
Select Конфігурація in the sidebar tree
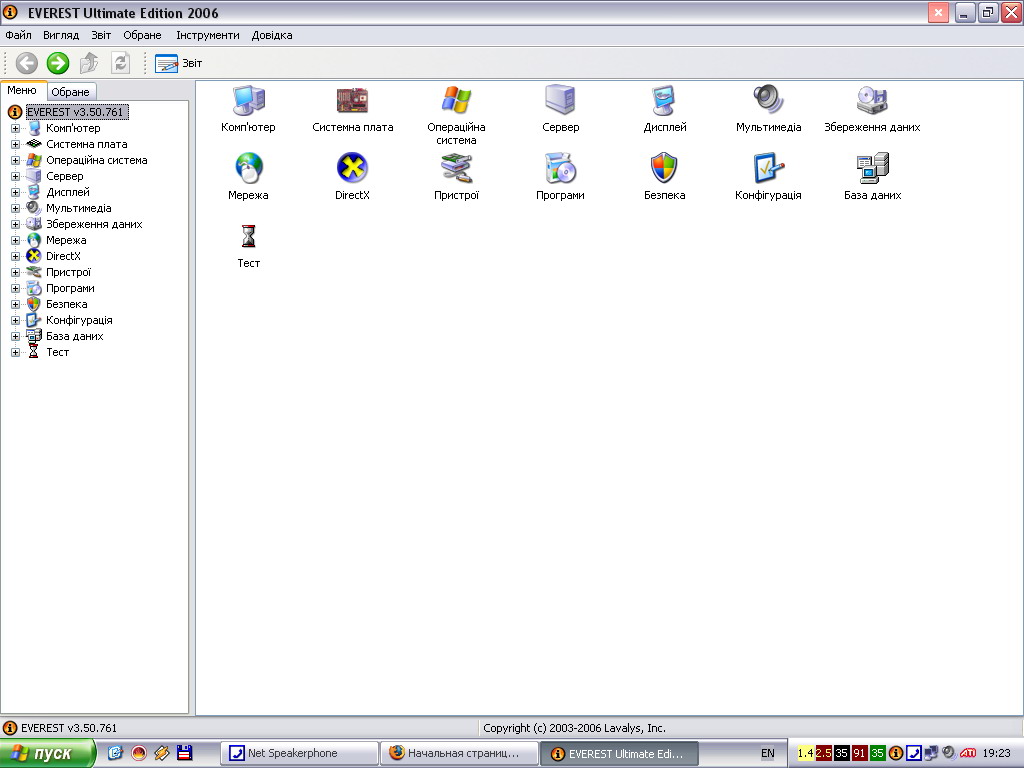click(x=79, y=321)
